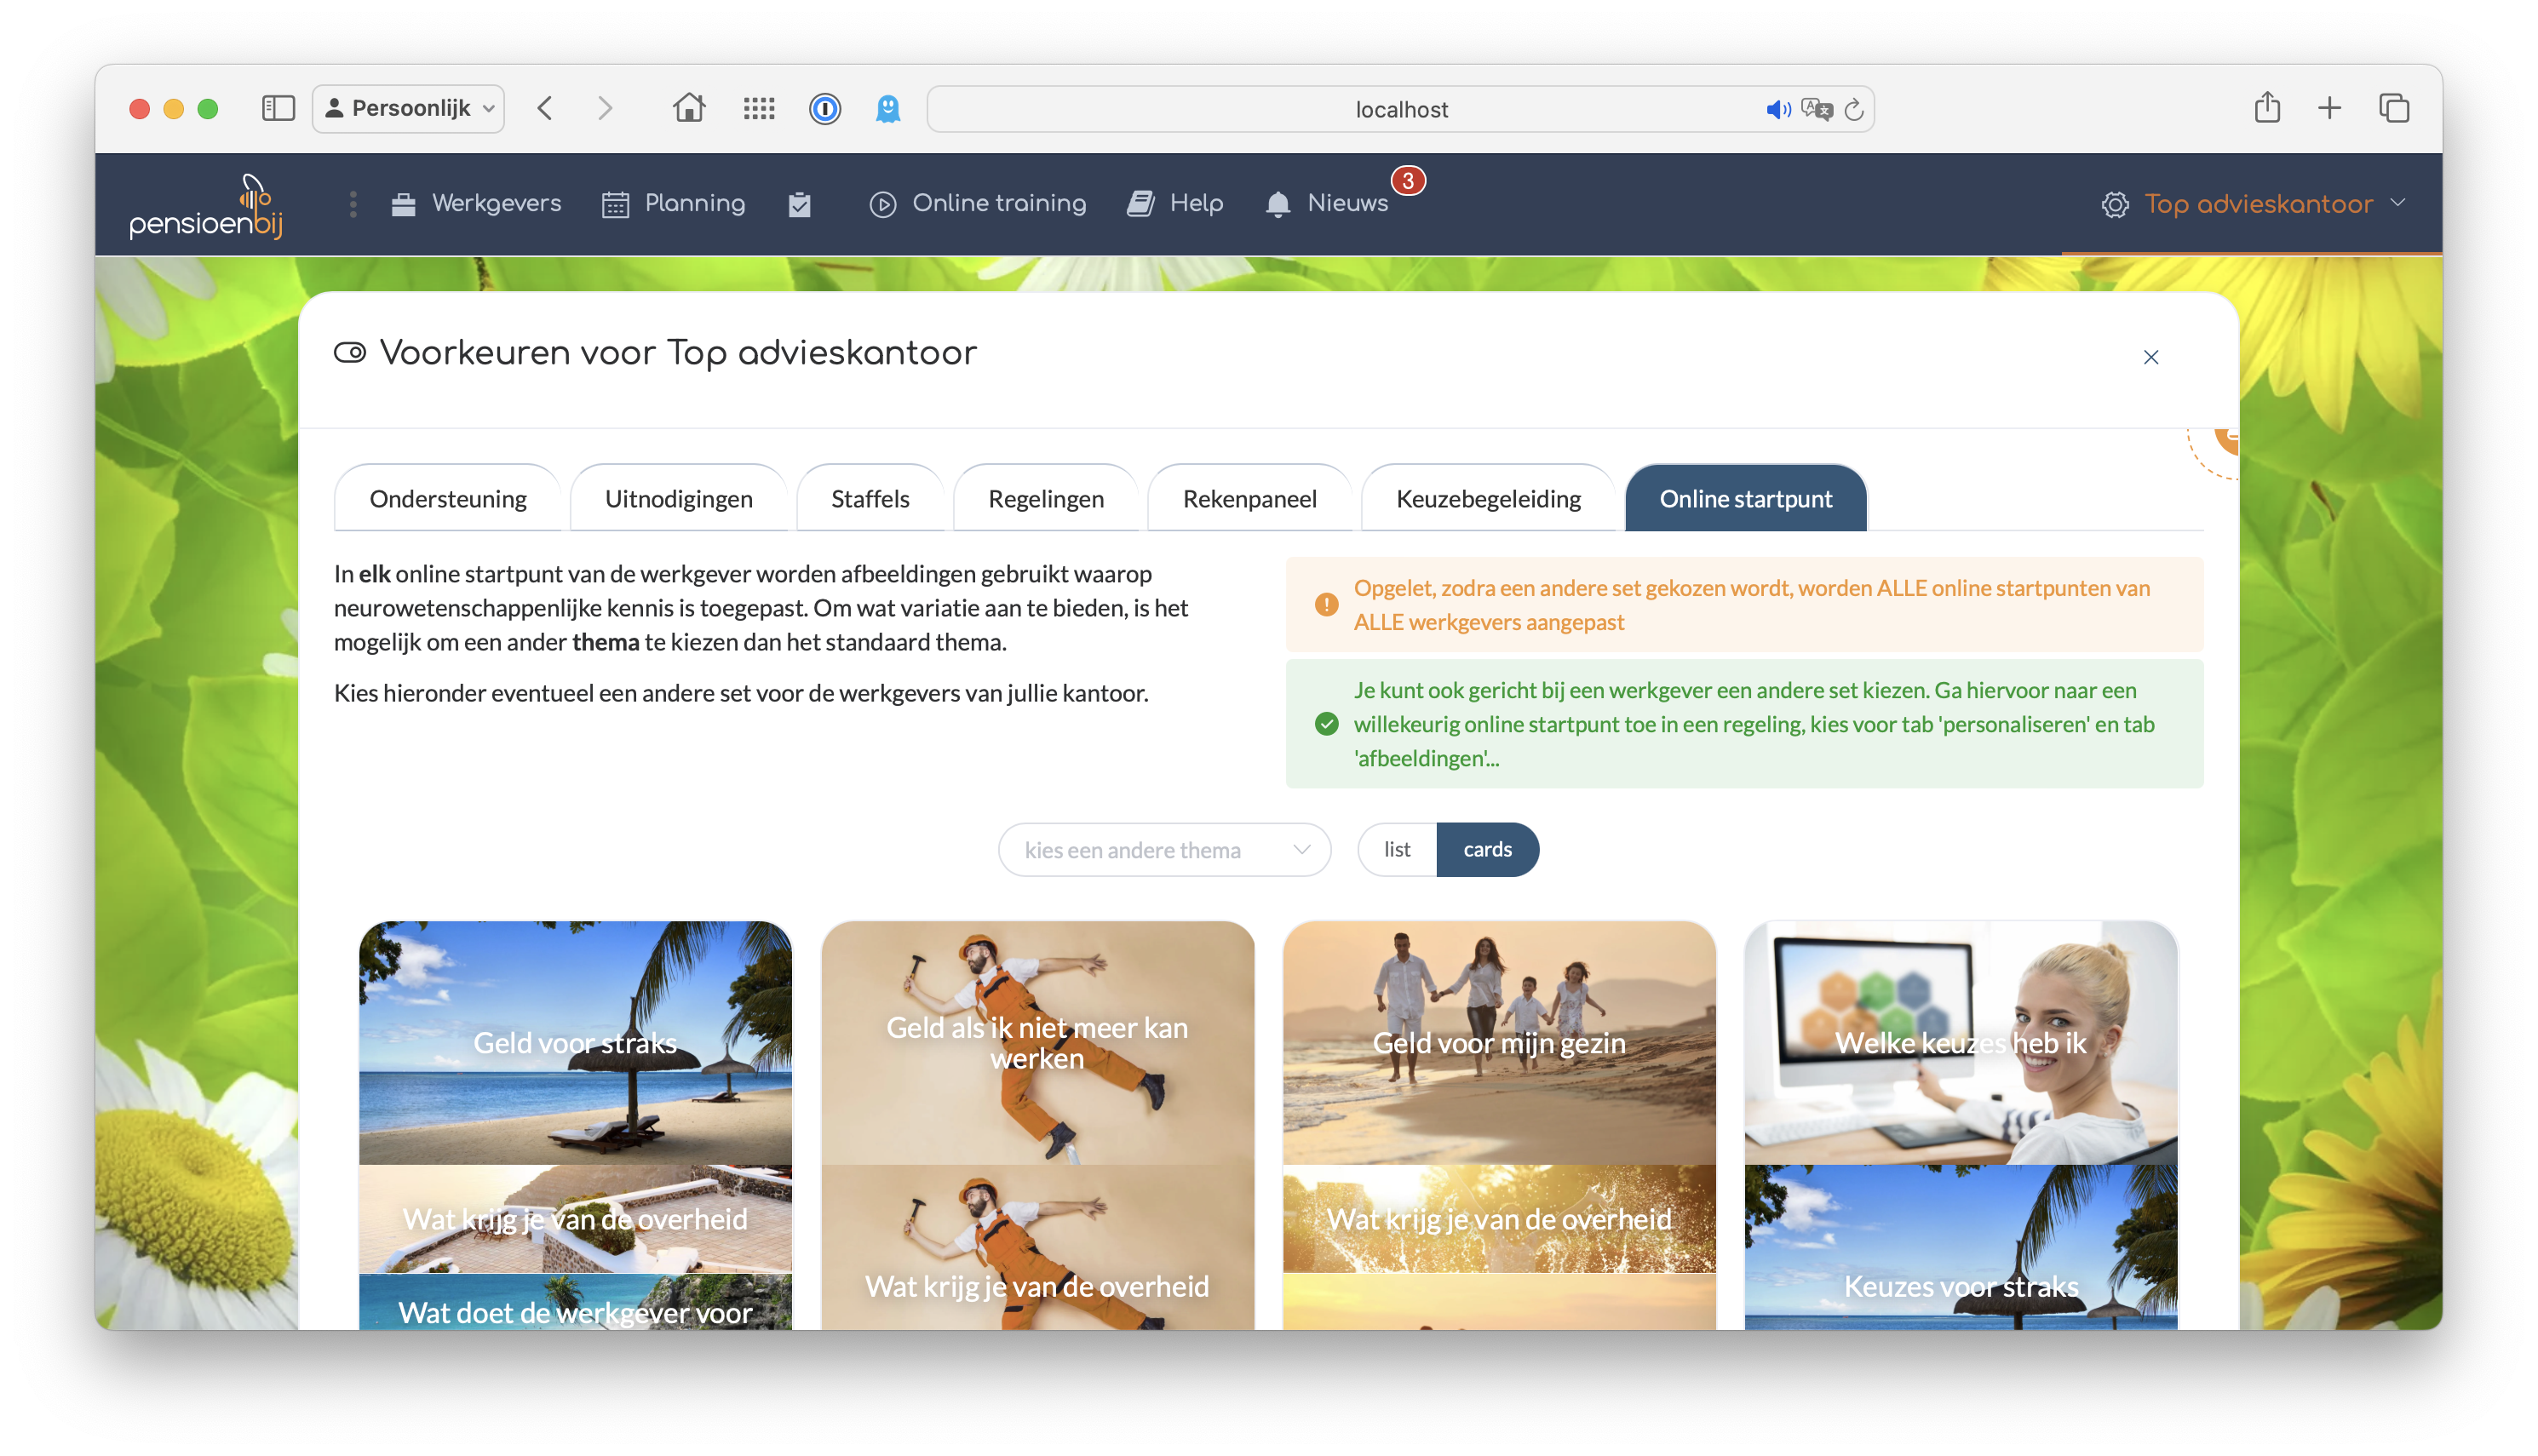Screen dimensions: 2538x1456
Task: Select the 'Geld voor straks' beach image
Action: (x=575, y=1043)
